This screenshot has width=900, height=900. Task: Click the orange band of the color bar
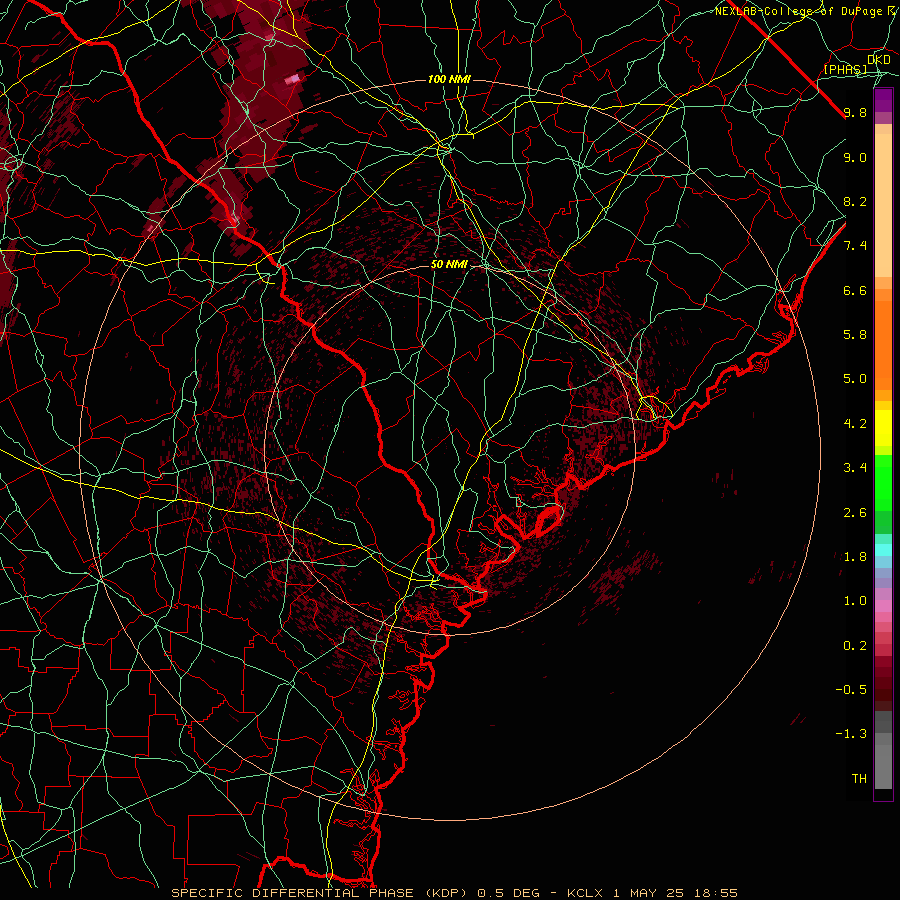[x=883, y=346]
